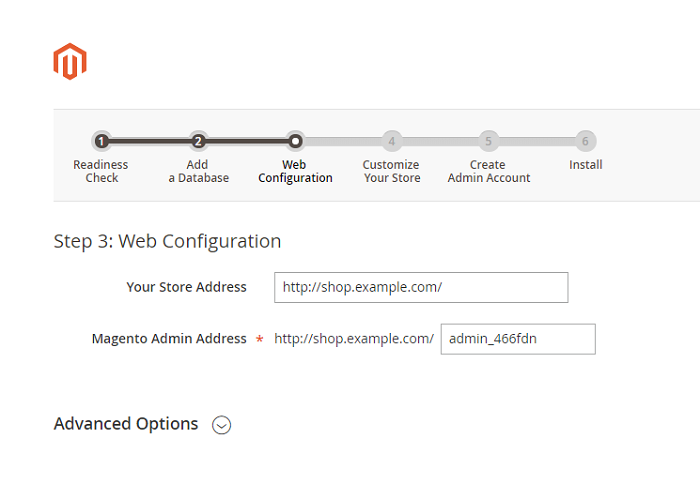Select step 5 circle Create Admin Account

click(488, 142)
